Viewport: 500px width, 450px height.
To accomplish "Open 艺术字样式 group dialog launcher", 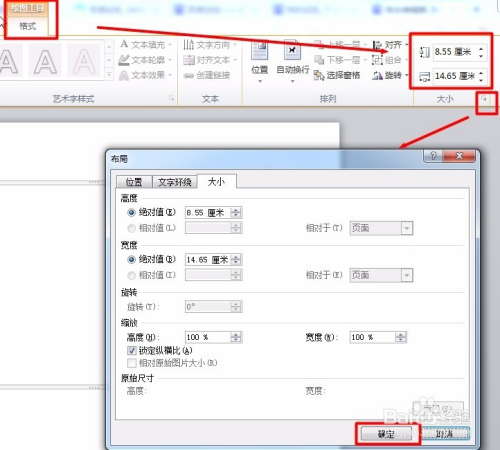I will tap(171, 98).
